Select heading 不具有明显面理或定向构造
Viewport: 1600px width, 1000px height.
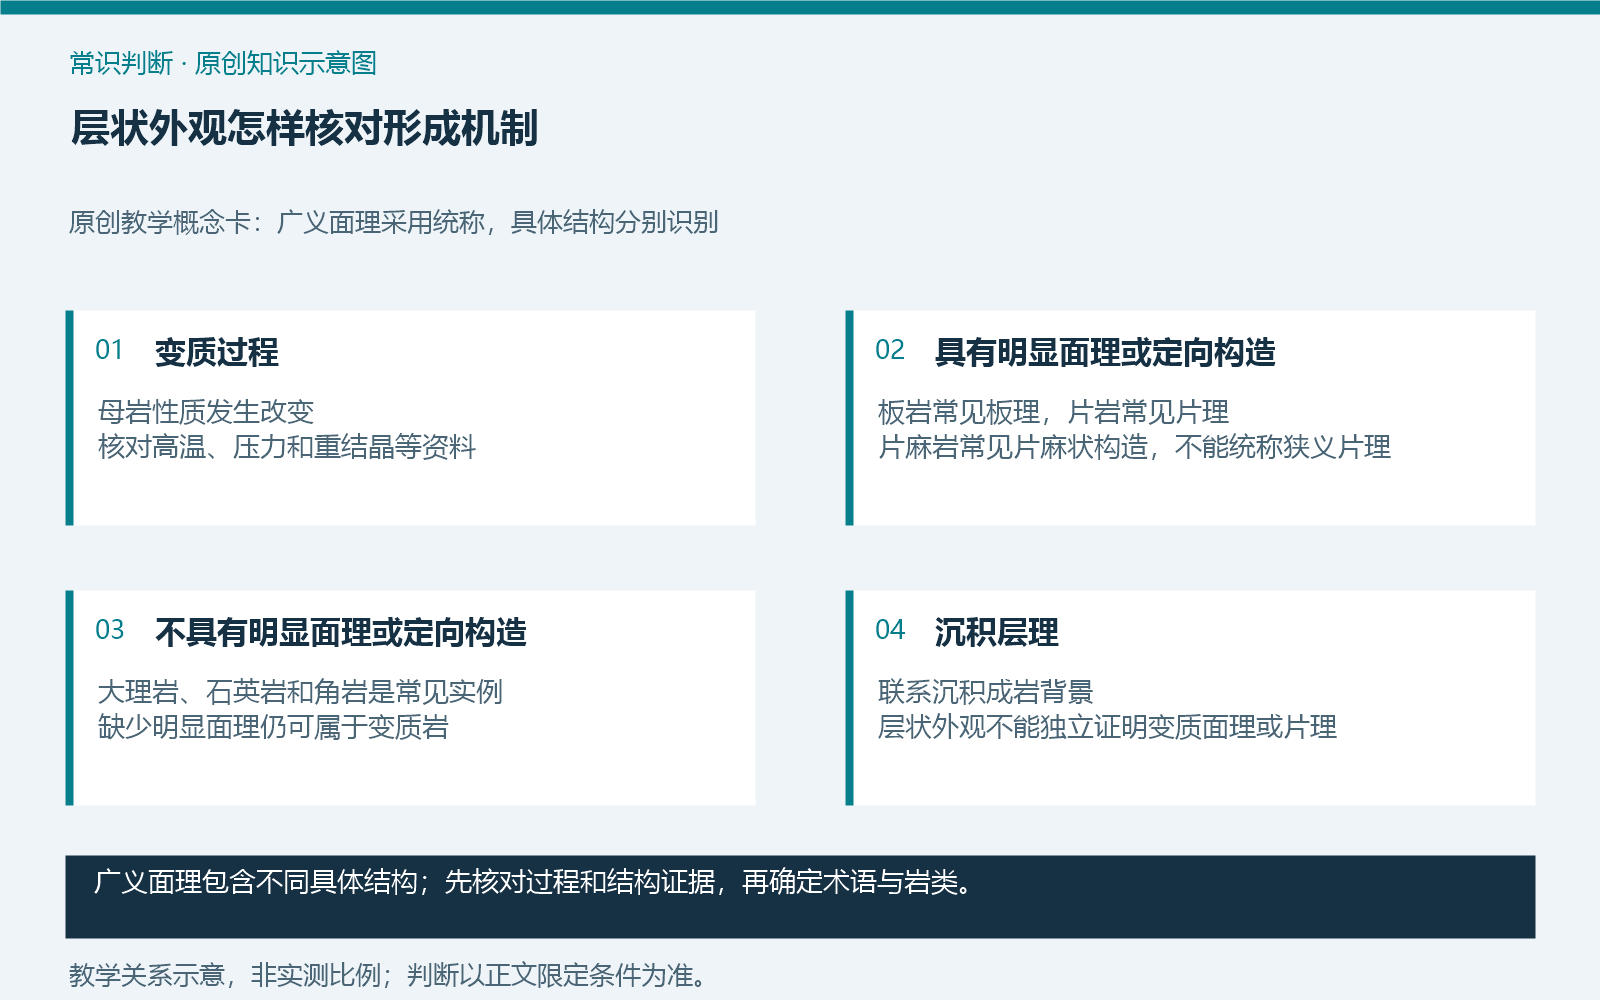[341, 632]
